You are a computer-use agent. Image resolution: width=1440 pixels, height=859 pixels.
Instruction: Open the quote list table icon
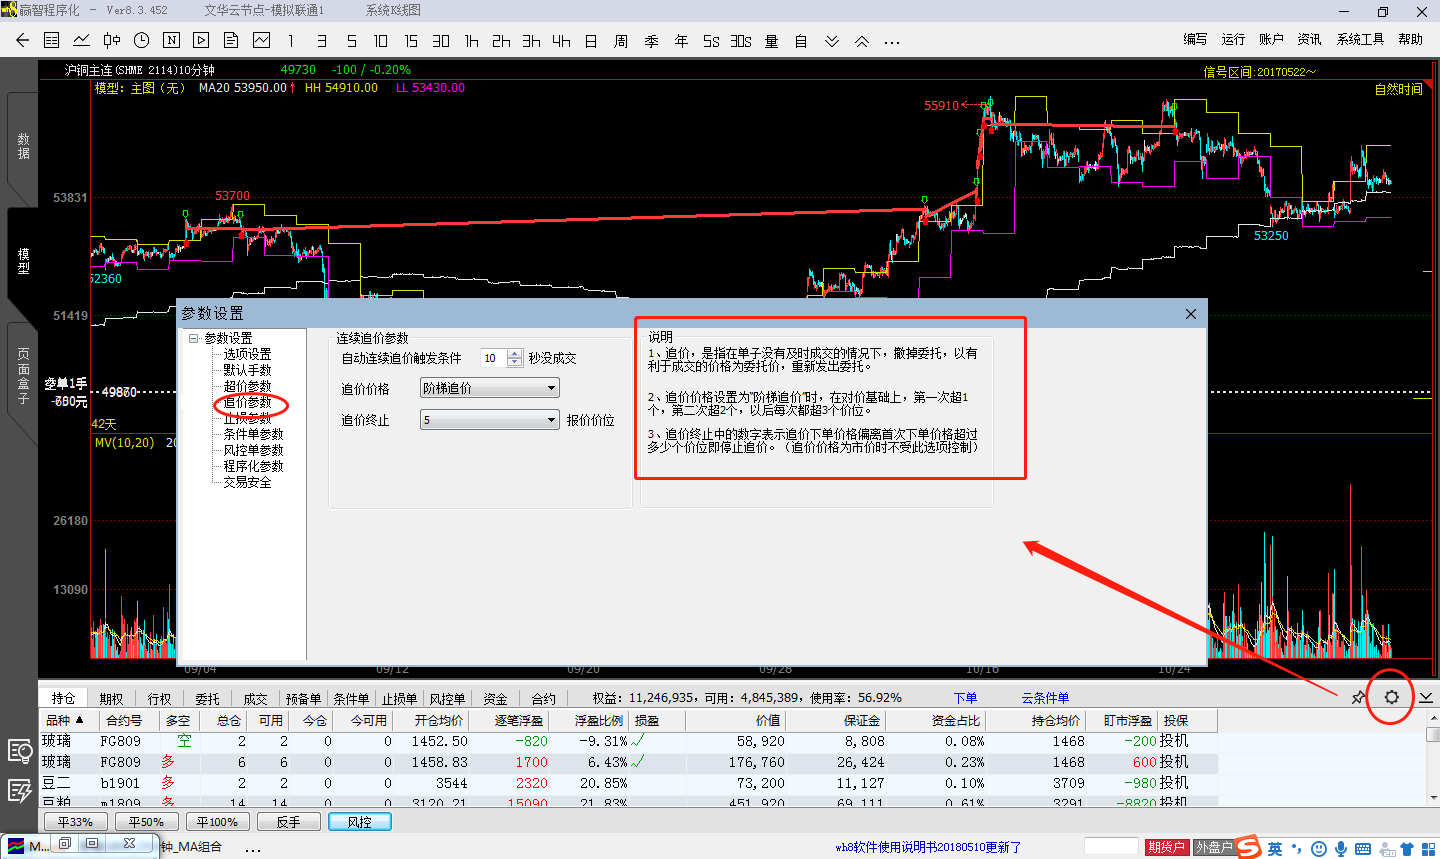point(52,41)
